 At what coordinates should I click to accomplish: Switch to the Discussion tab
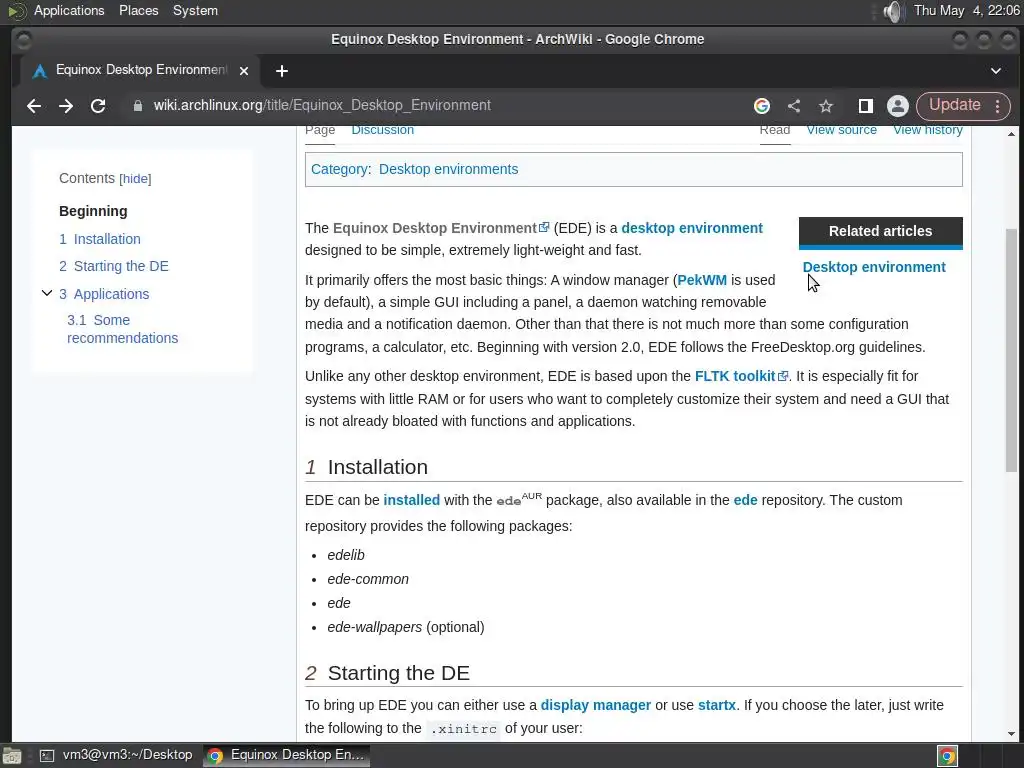click(383, 130)
